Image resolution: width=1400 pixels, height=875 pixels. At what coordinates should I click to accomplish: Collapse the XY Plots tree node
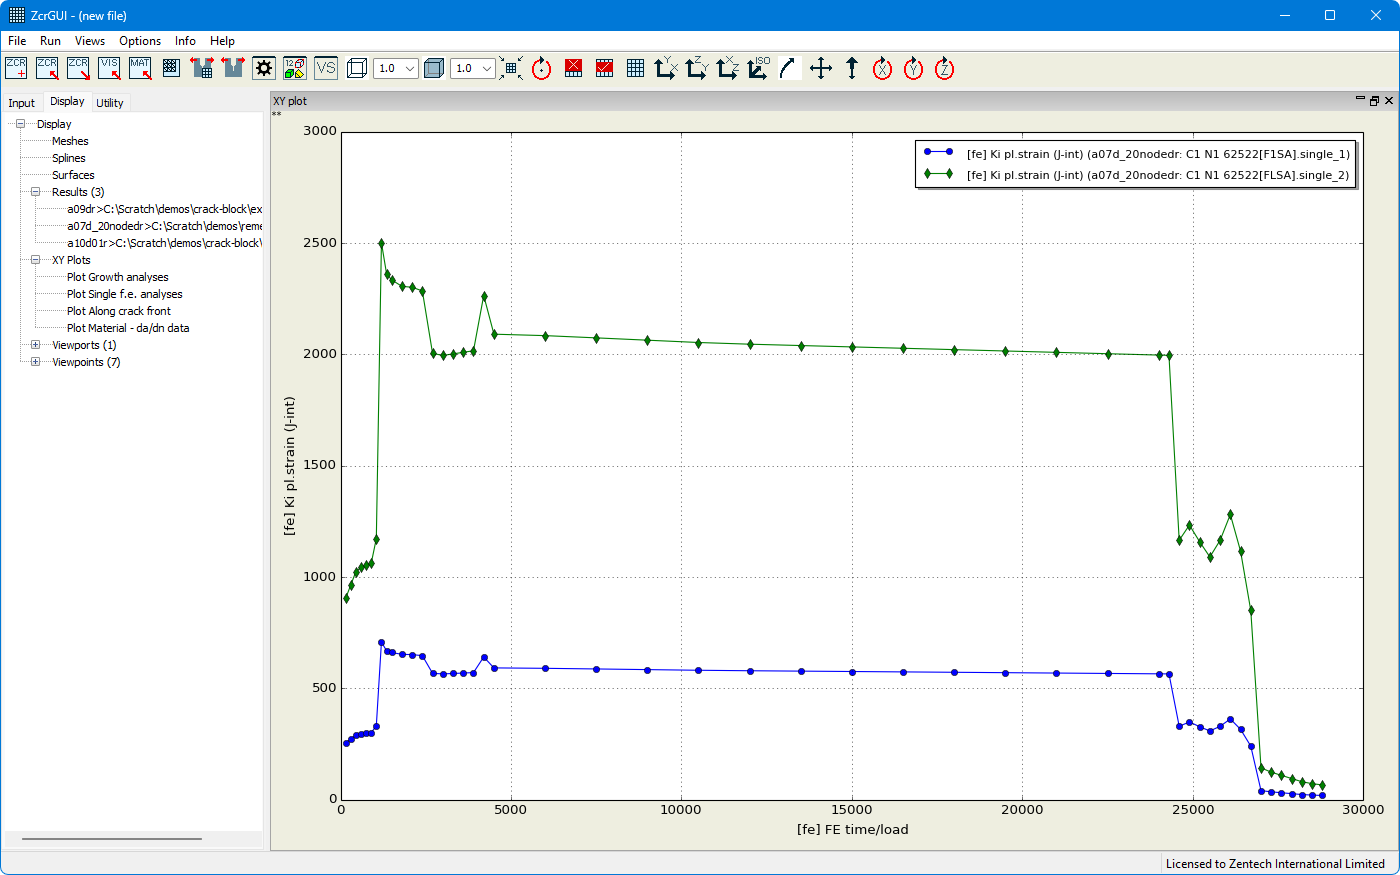[x=35, y=260]
